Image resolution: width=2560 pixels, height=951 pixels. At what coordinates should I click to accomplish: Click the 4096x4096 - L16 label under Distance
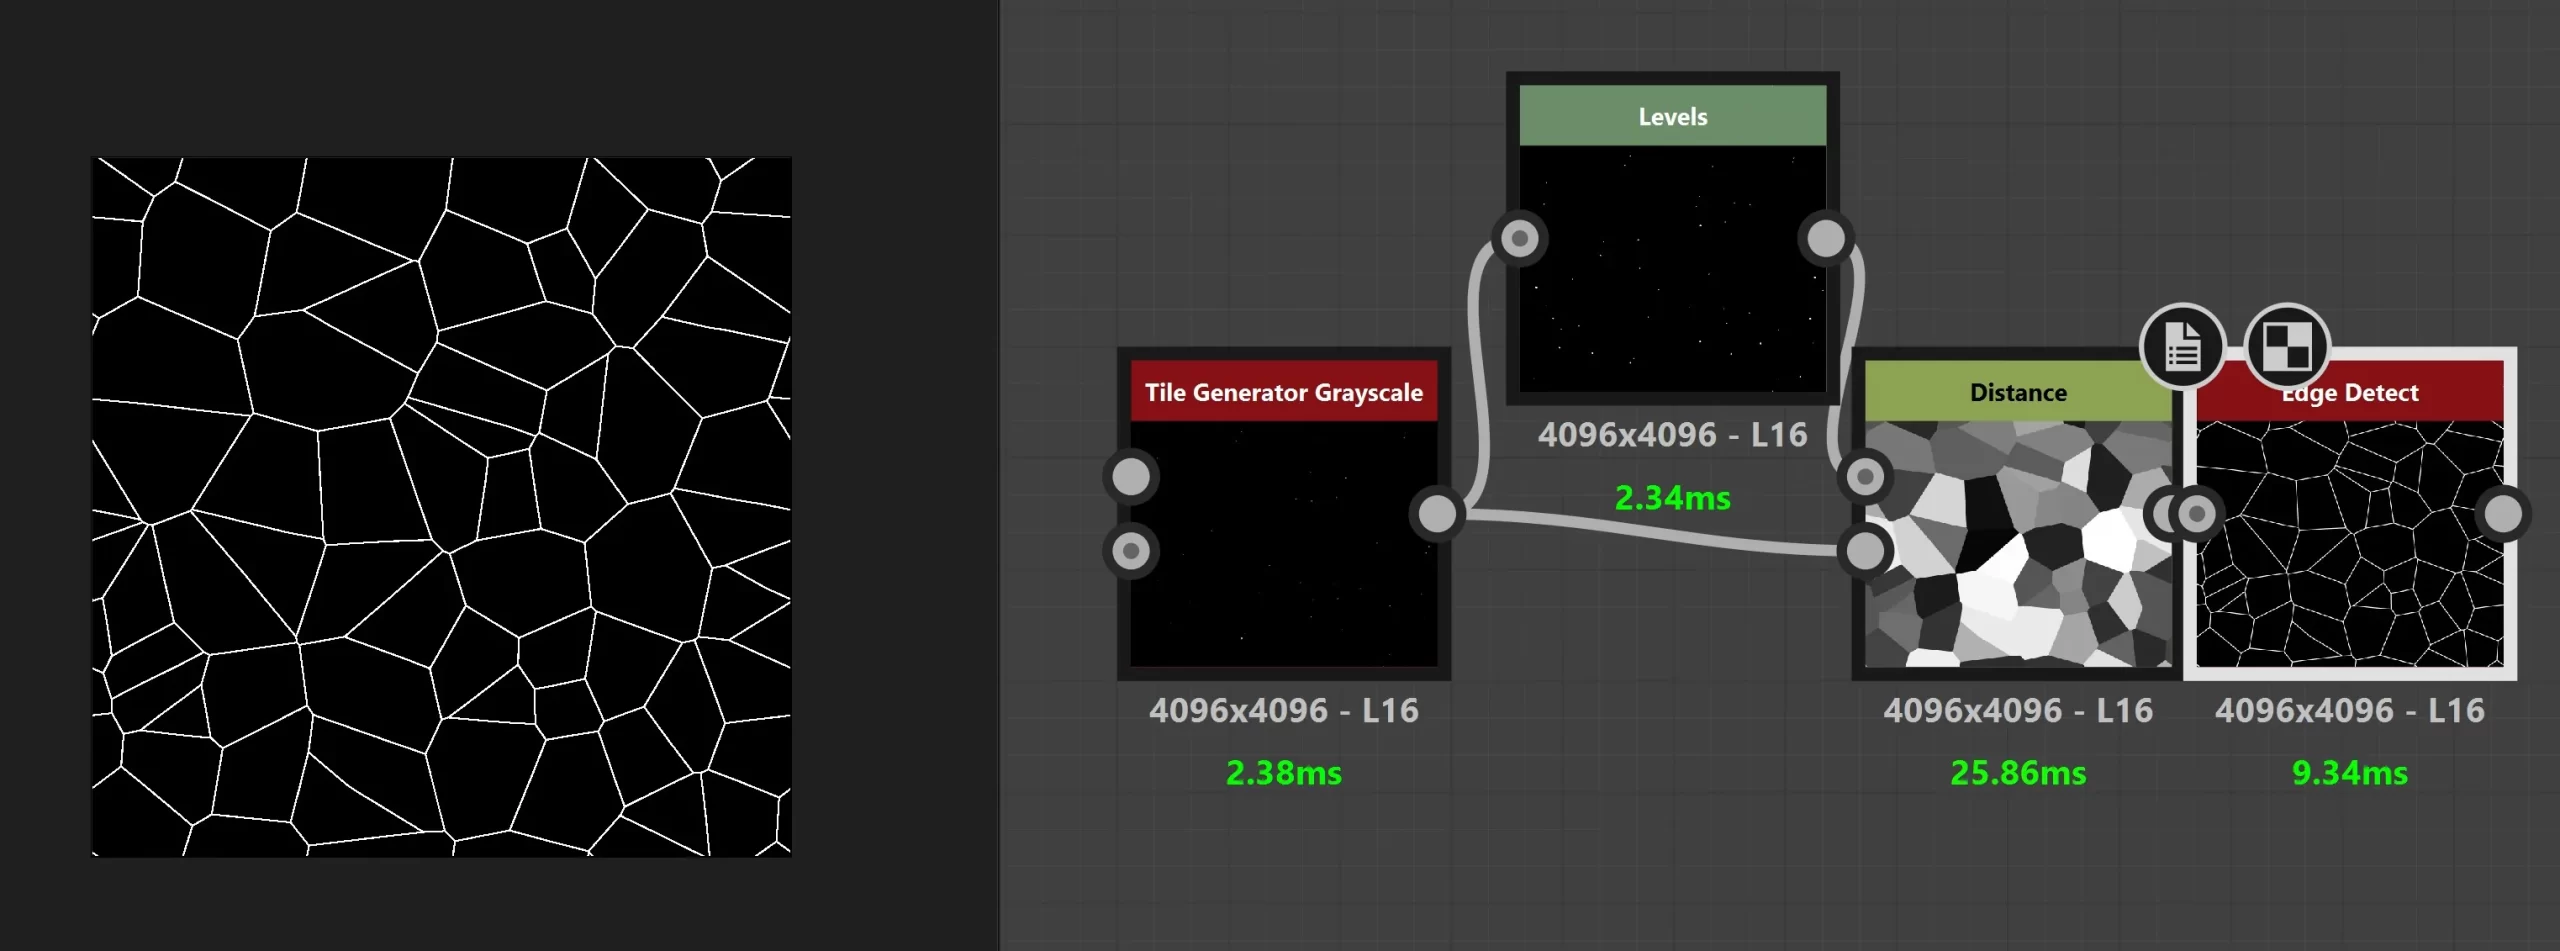click(x=2018, y=710)
